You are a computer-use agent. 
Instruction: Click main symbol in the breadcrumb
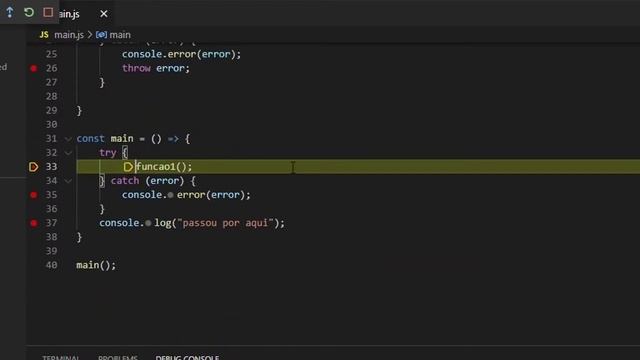pyautogui.click(x=120, y=35)
